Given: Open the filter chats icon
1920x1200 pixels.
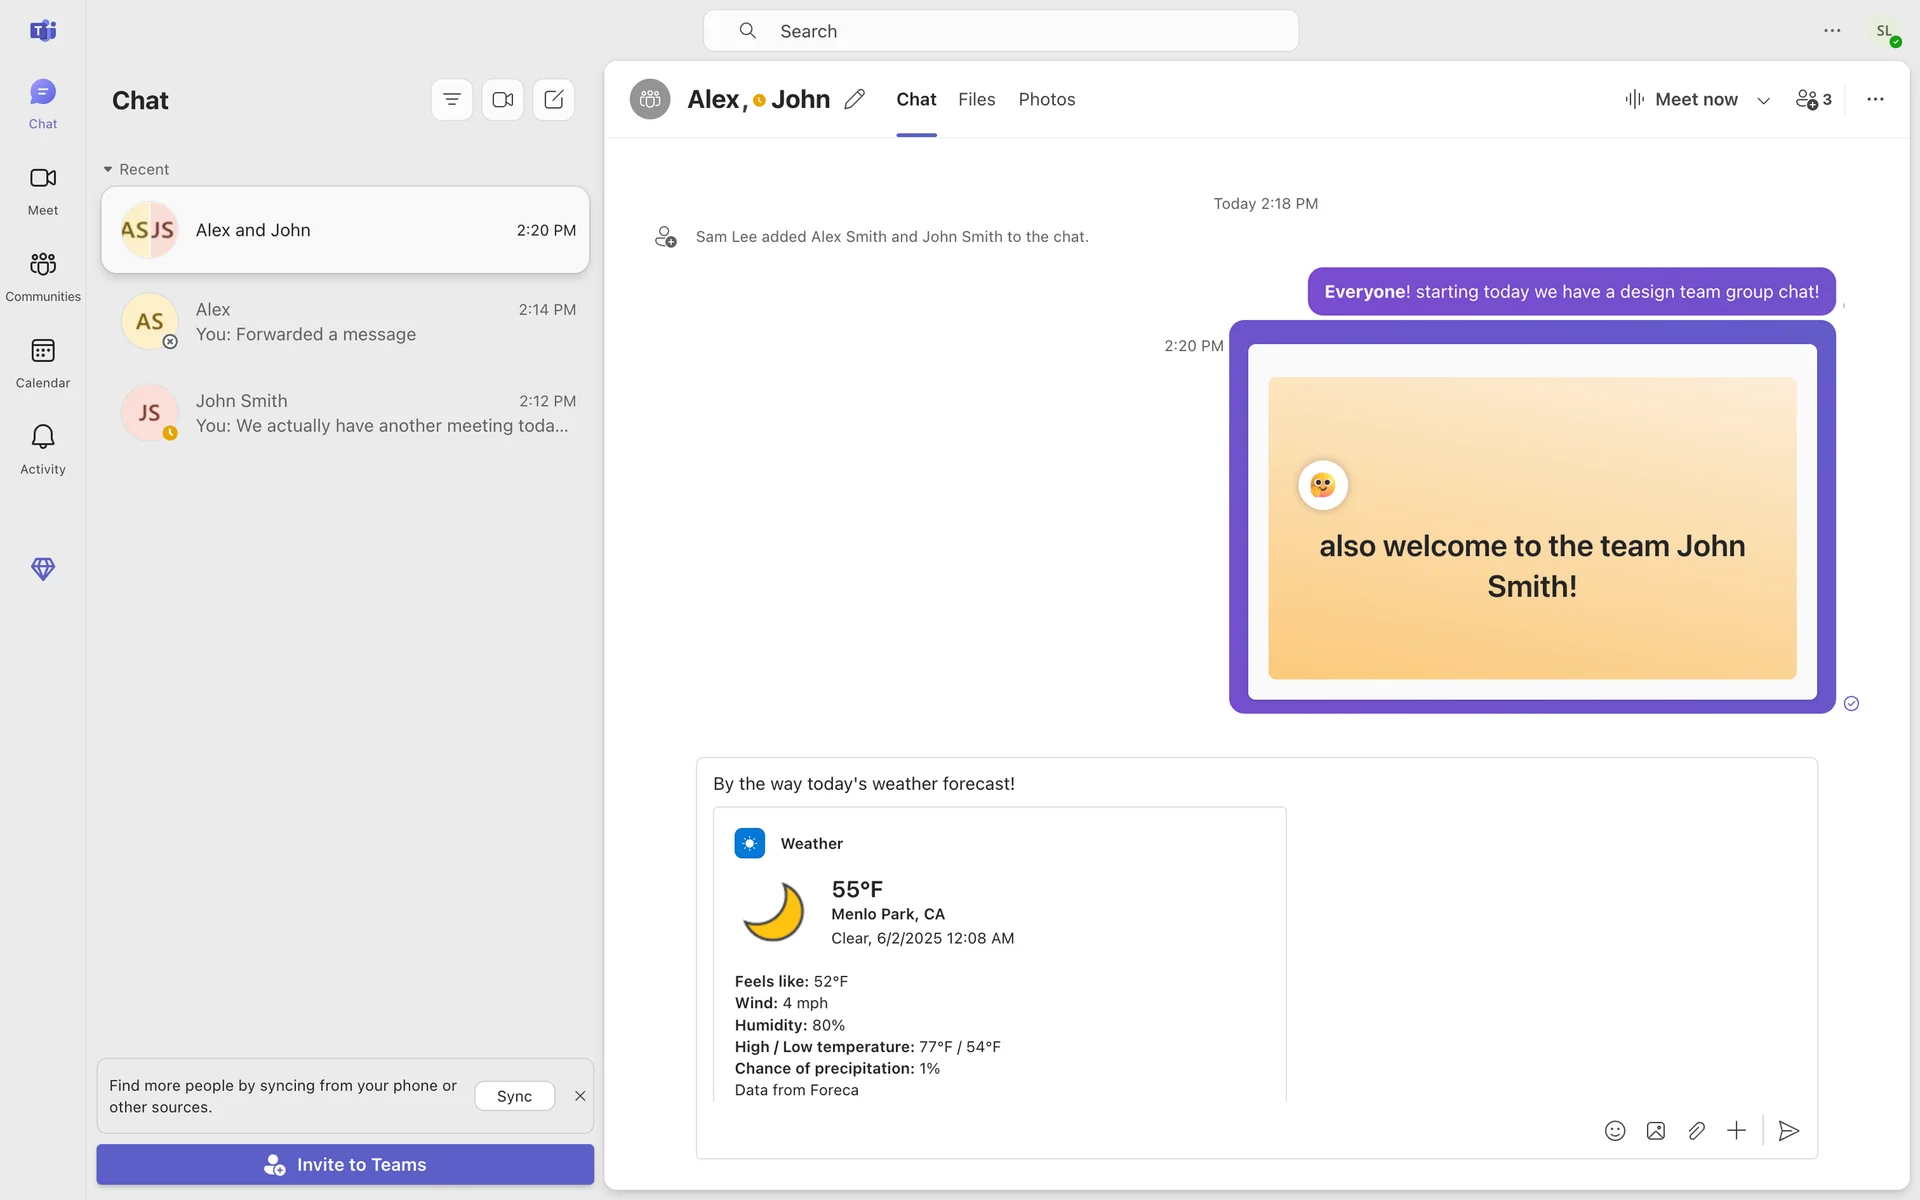Looking at the screenshot, I should [x=452, y=100].
